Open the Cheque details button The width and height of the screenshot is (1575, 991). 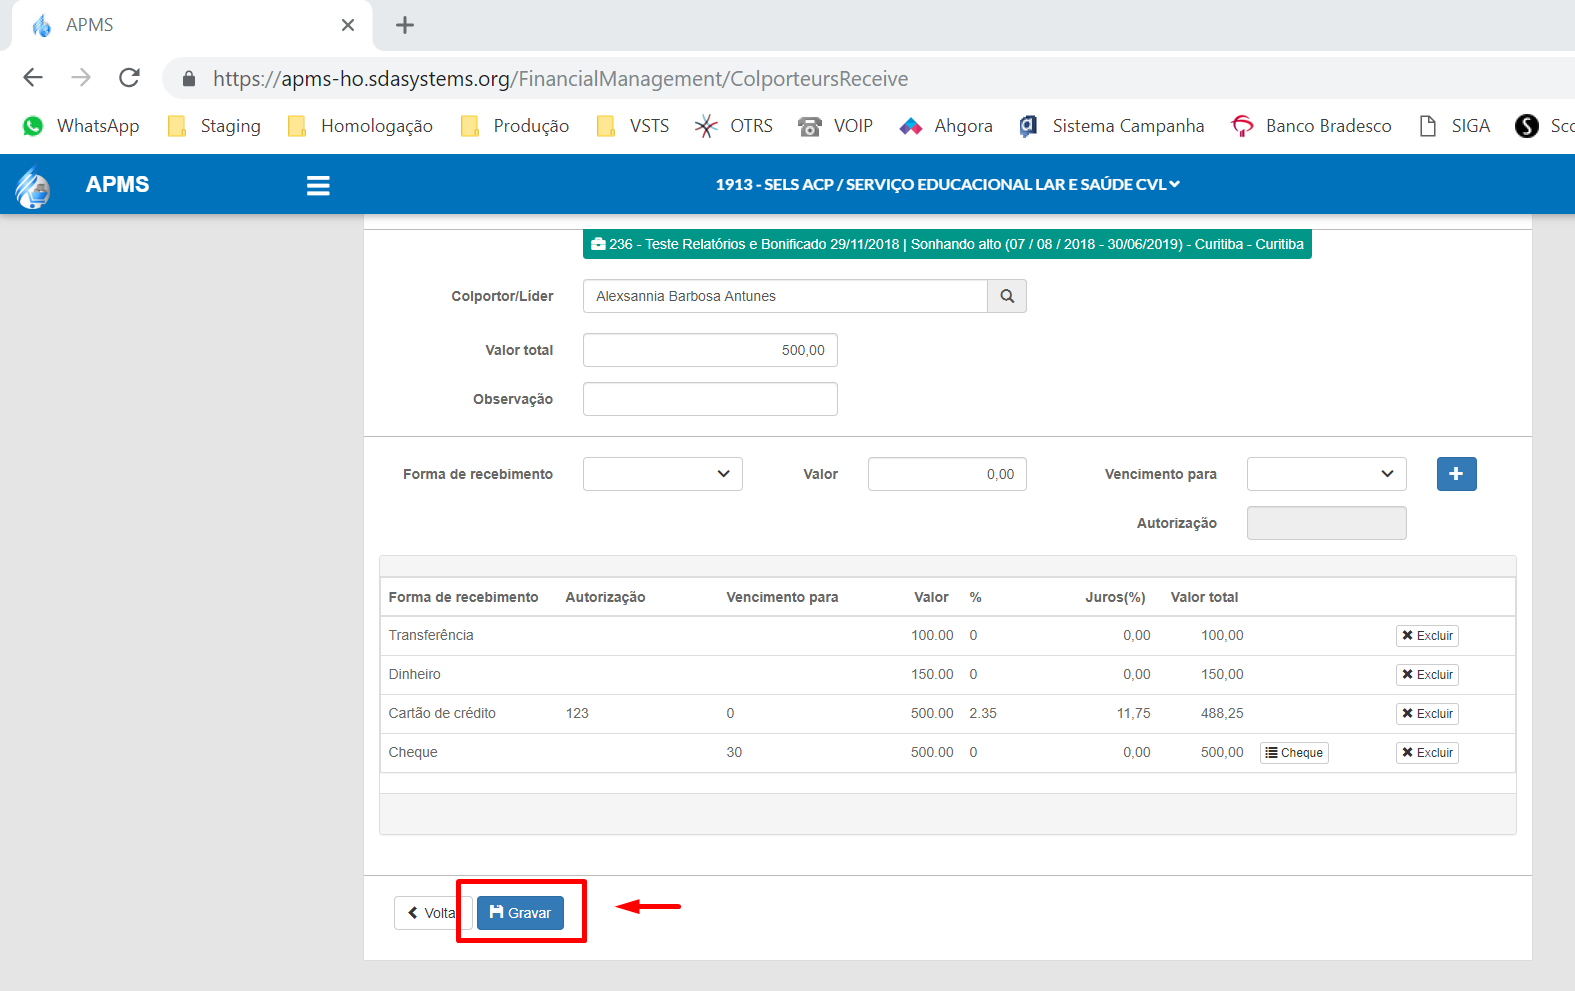click(1294, 753)
